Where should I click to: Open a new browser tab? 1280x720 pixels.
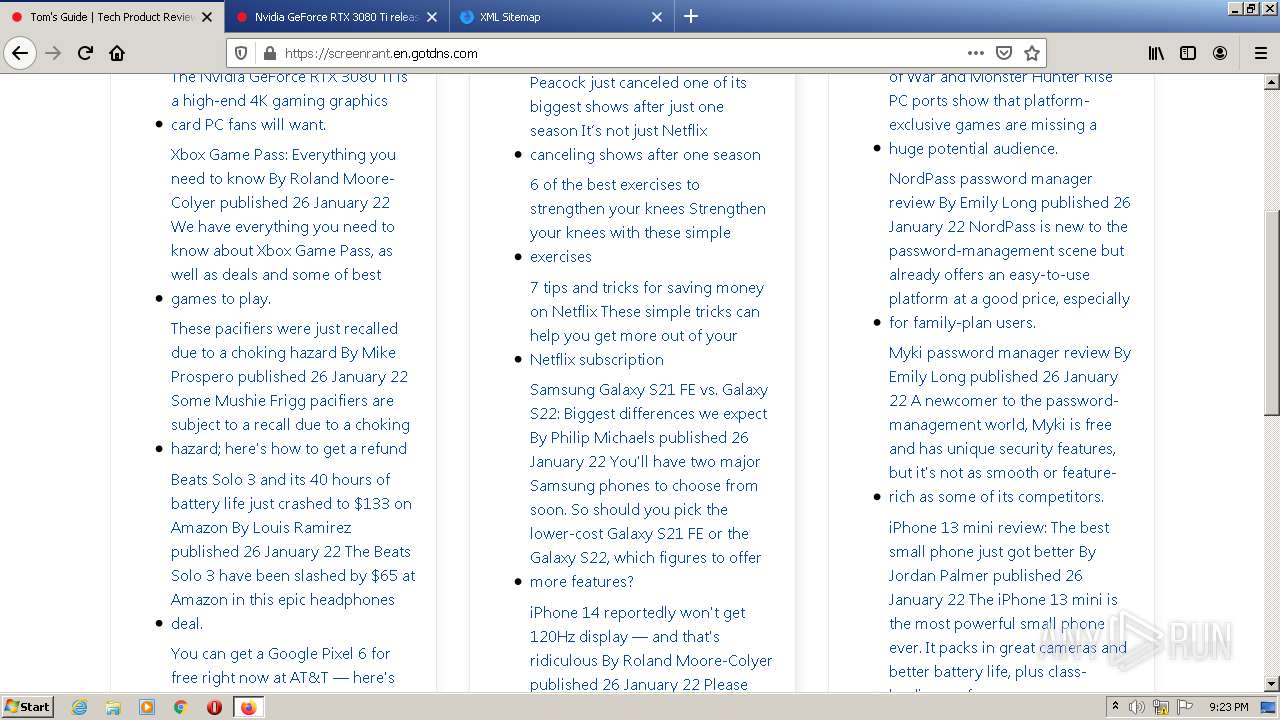691,16
